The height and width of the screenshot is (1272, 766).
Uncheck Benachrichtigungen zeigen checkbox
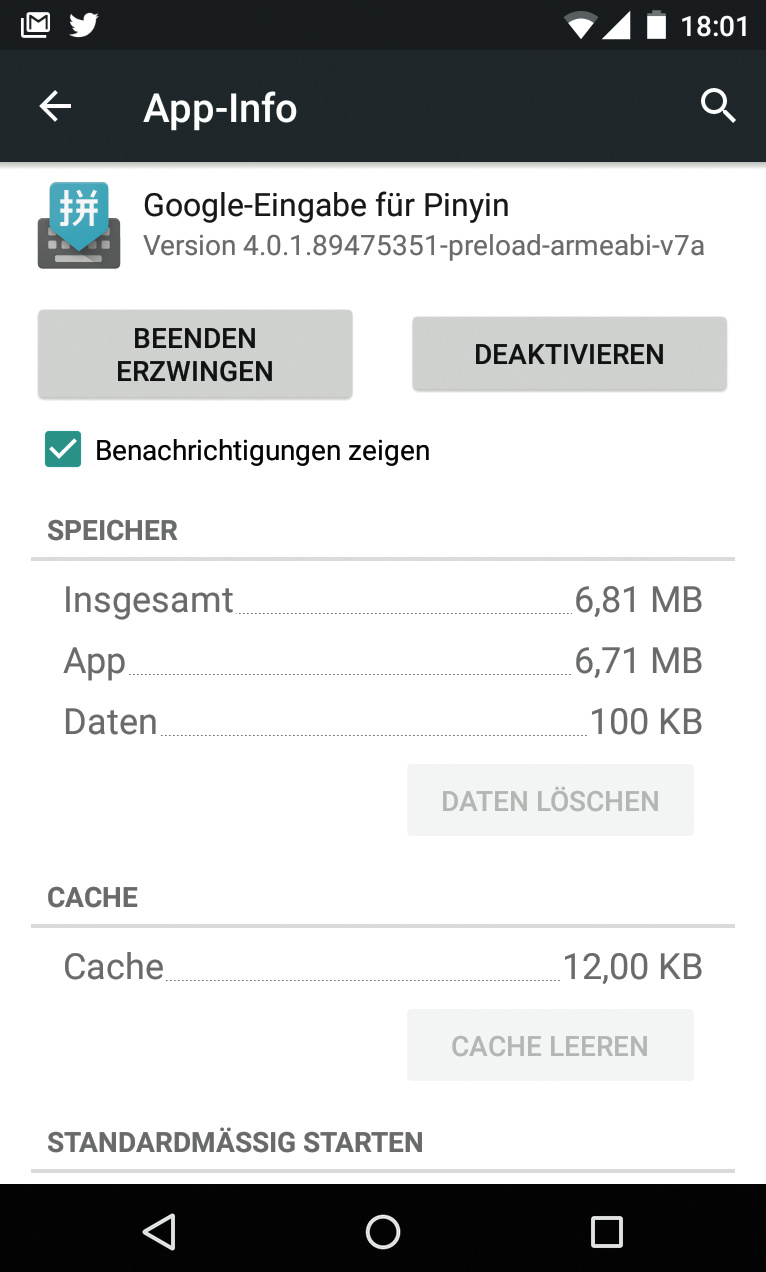(63, 450)
